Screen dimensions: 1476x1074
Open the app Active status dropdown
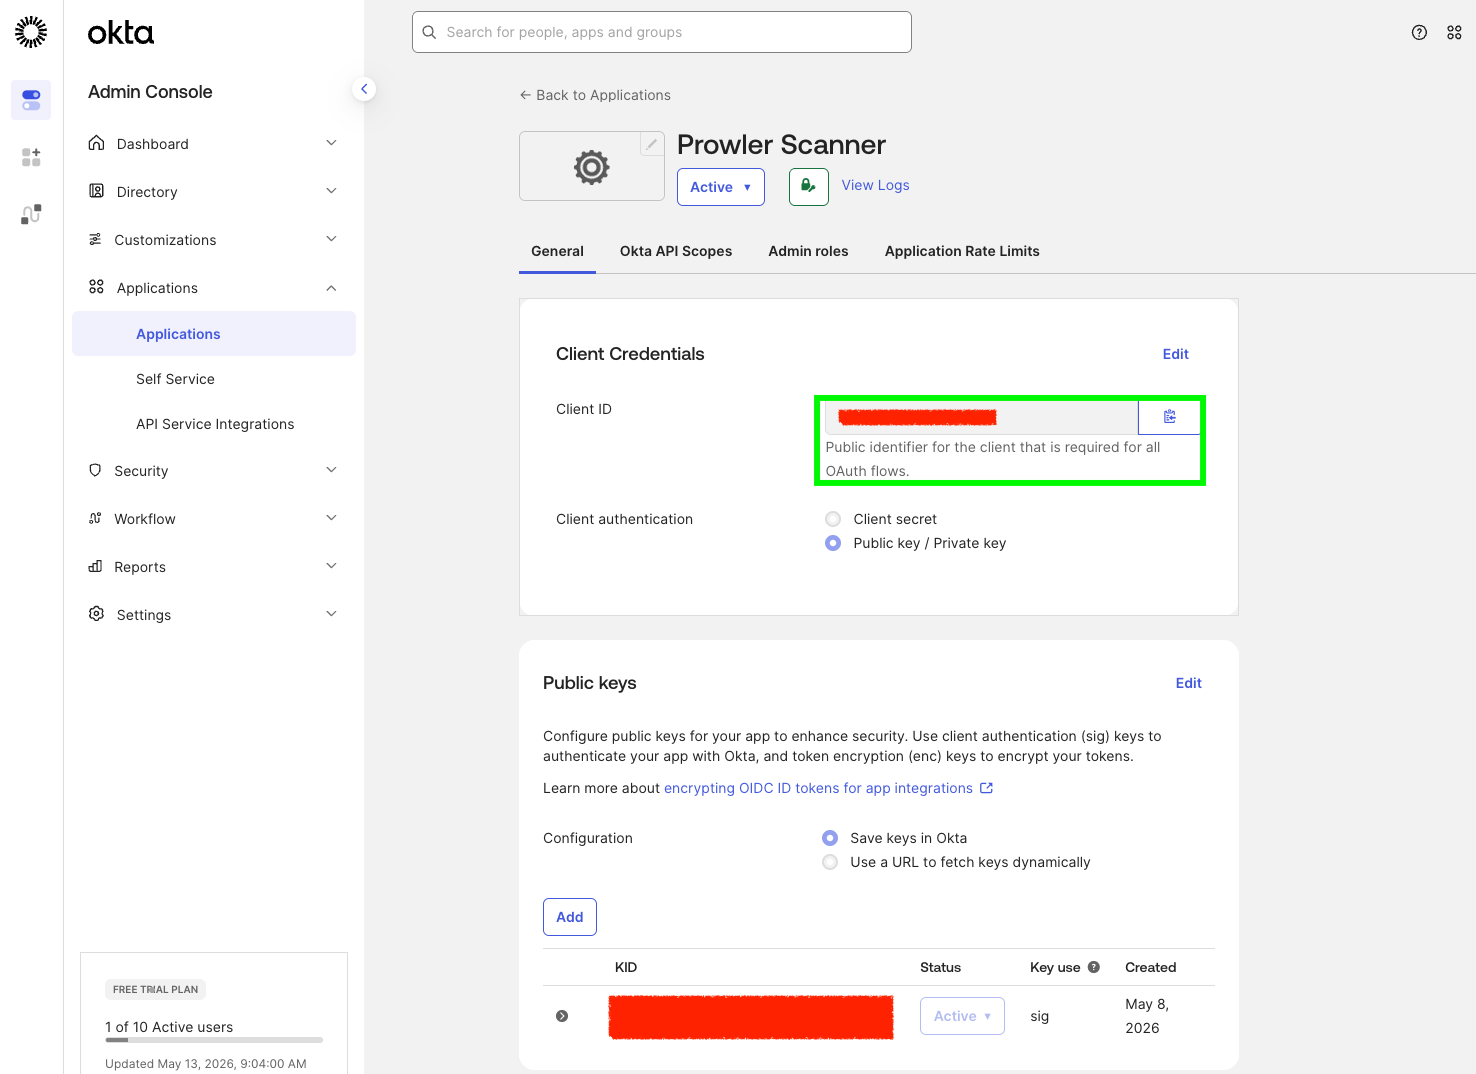coord(721,187)
